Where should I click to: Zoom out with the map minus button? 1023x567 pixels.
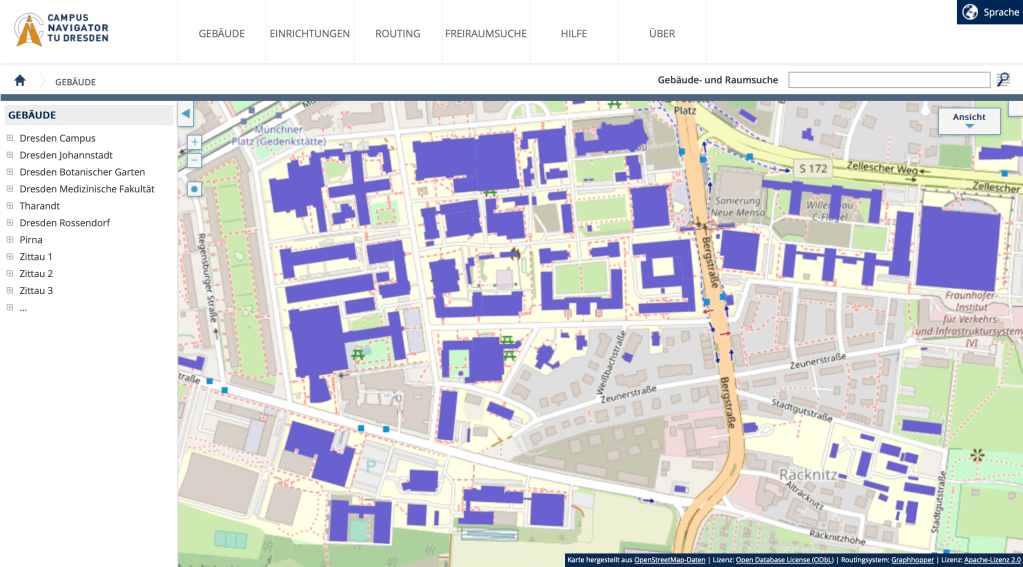click(194, 160)
